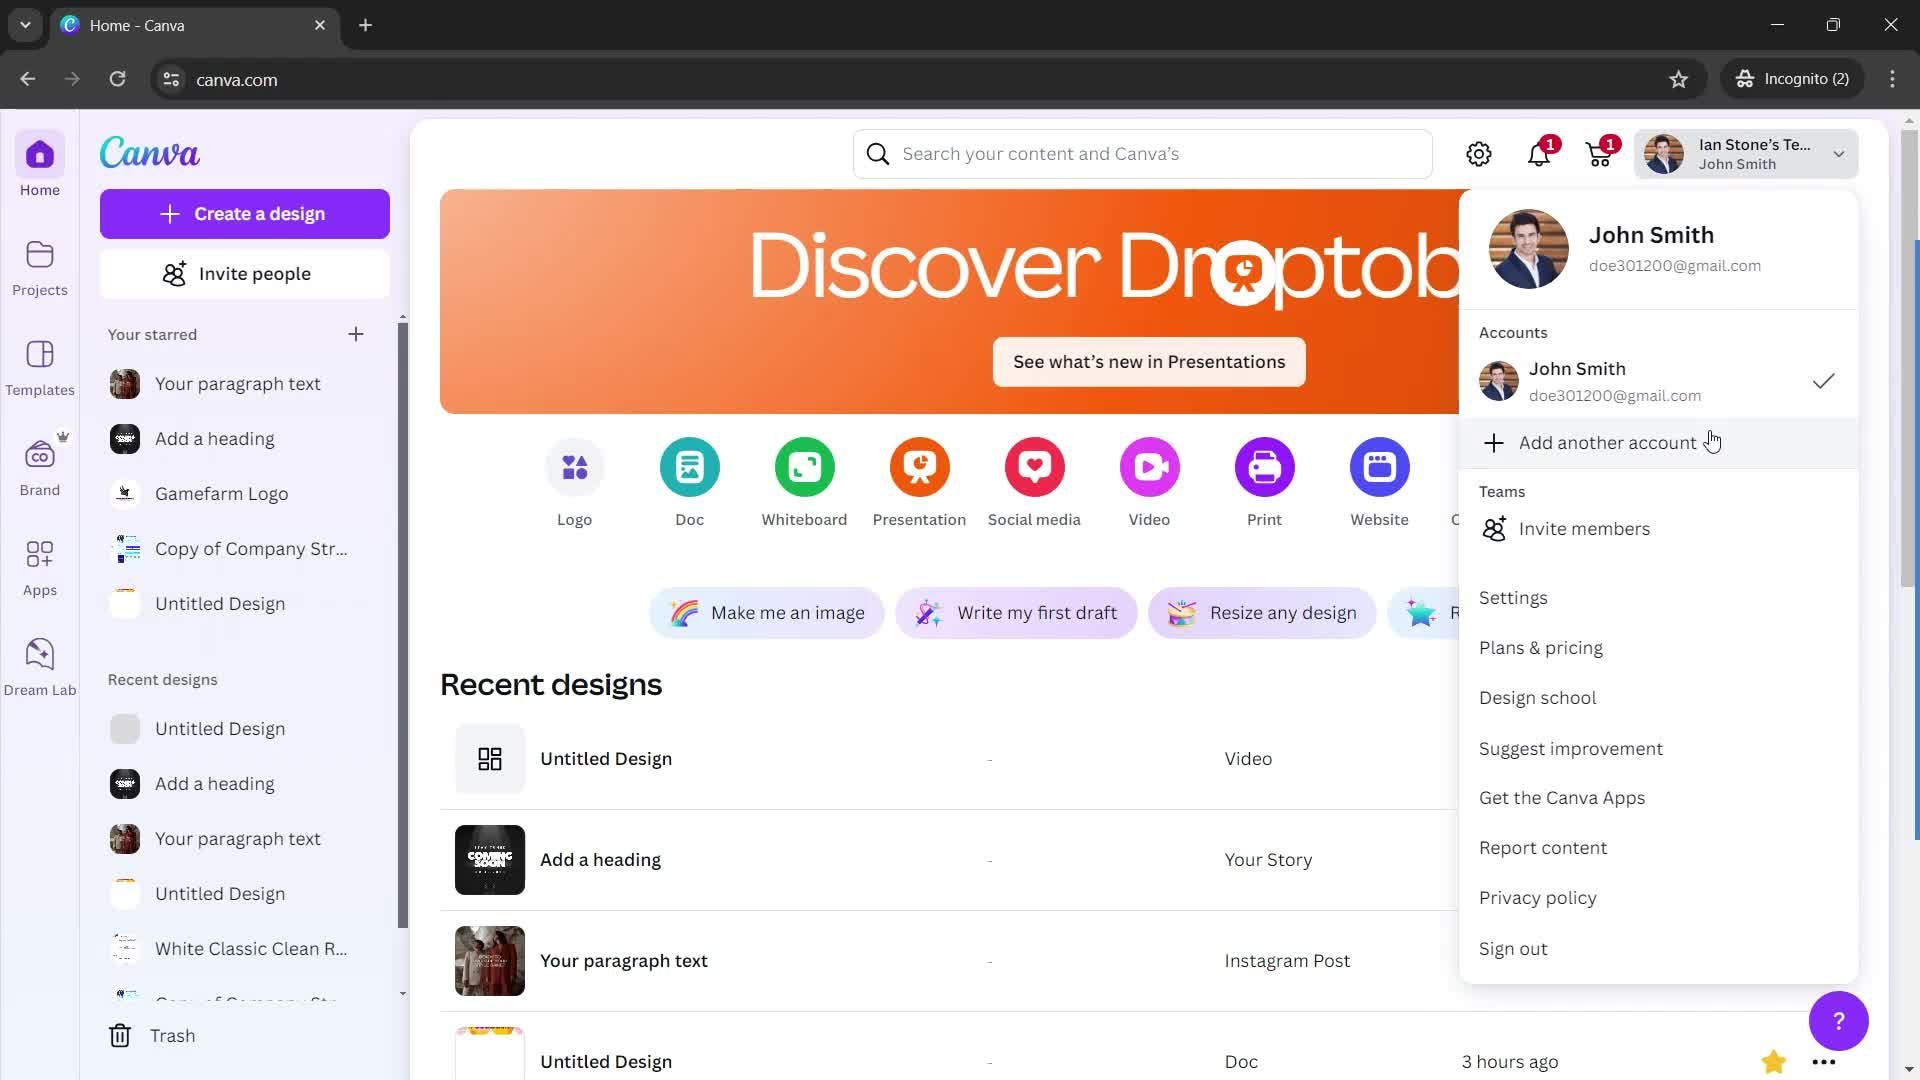Screen dimensions: 1920x1080
Task: Open Dream Lab in the sidebar
Action: pyautogui.click(x=40, y=667)
